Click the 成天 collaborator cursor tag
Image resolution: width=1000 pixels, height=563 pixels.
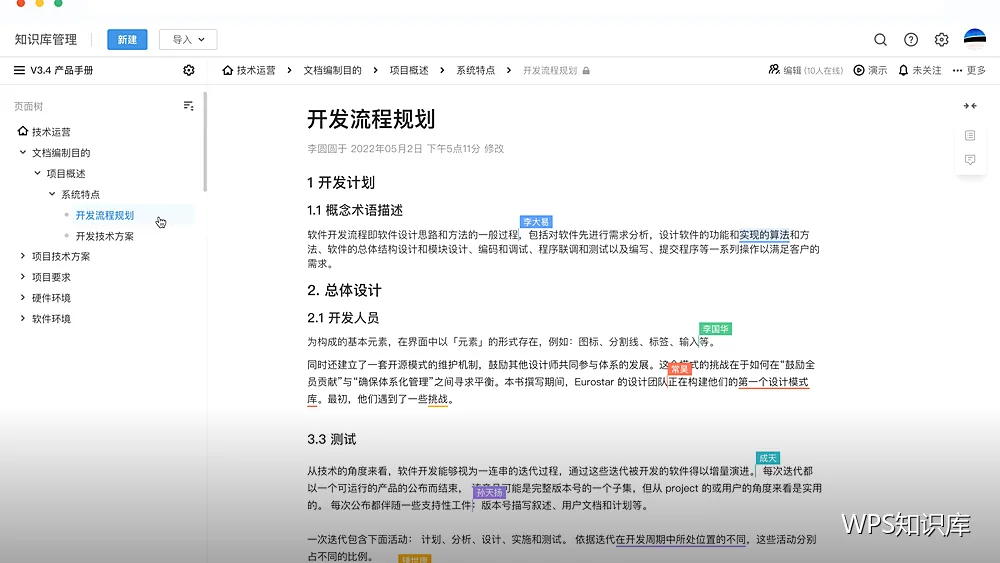(768, 458)
